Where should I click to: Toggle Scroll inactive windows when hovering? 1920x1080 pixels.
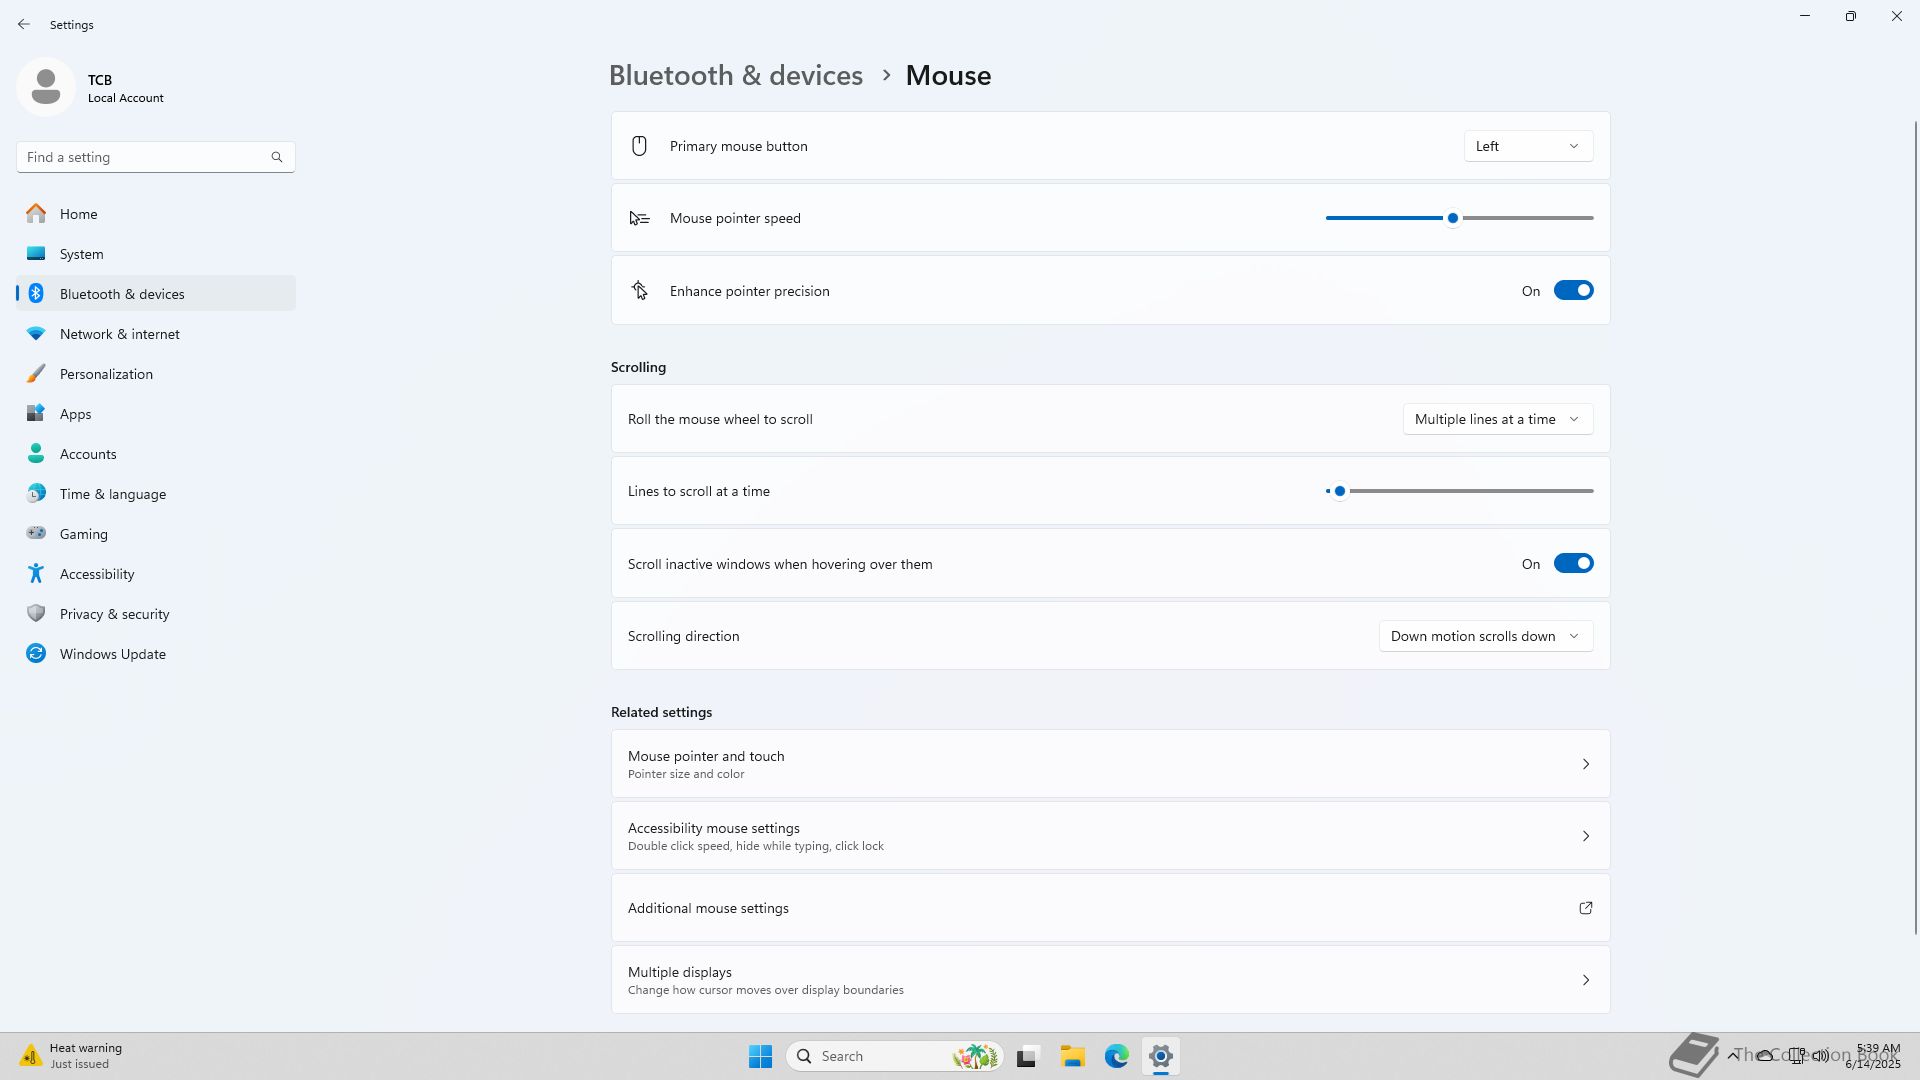point(1573,564)
